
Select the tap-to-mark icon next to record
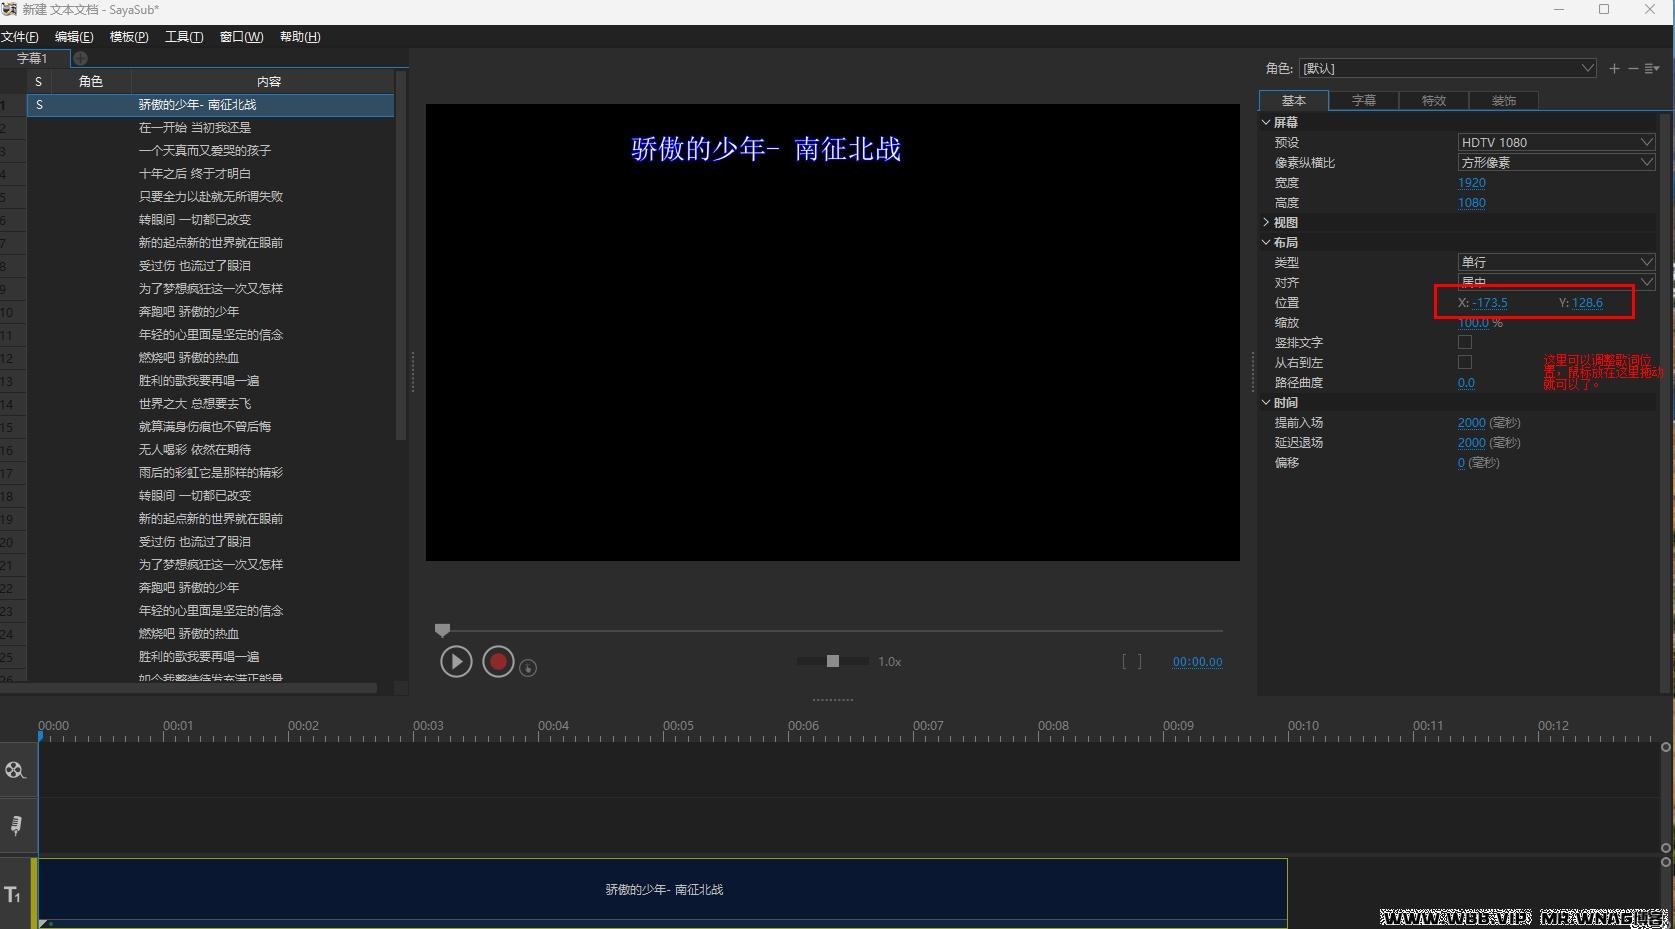point(528,667)
